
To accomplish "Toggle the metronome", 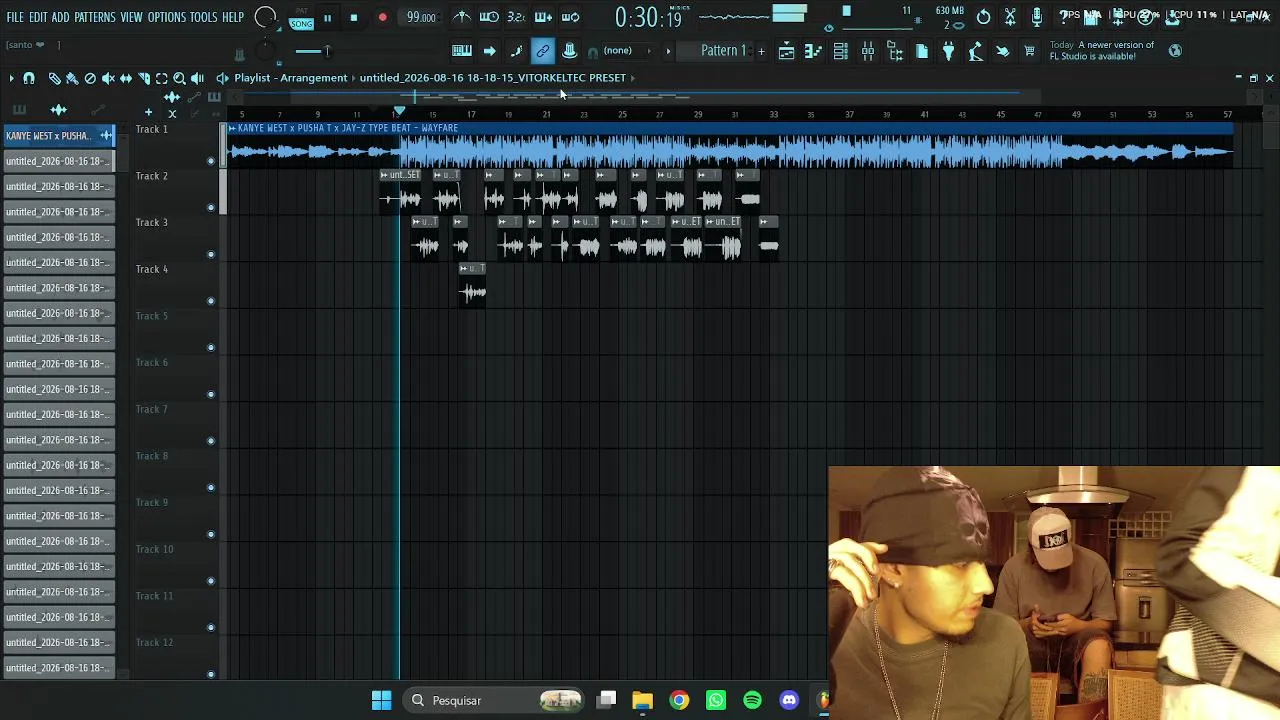I will 462,17.
